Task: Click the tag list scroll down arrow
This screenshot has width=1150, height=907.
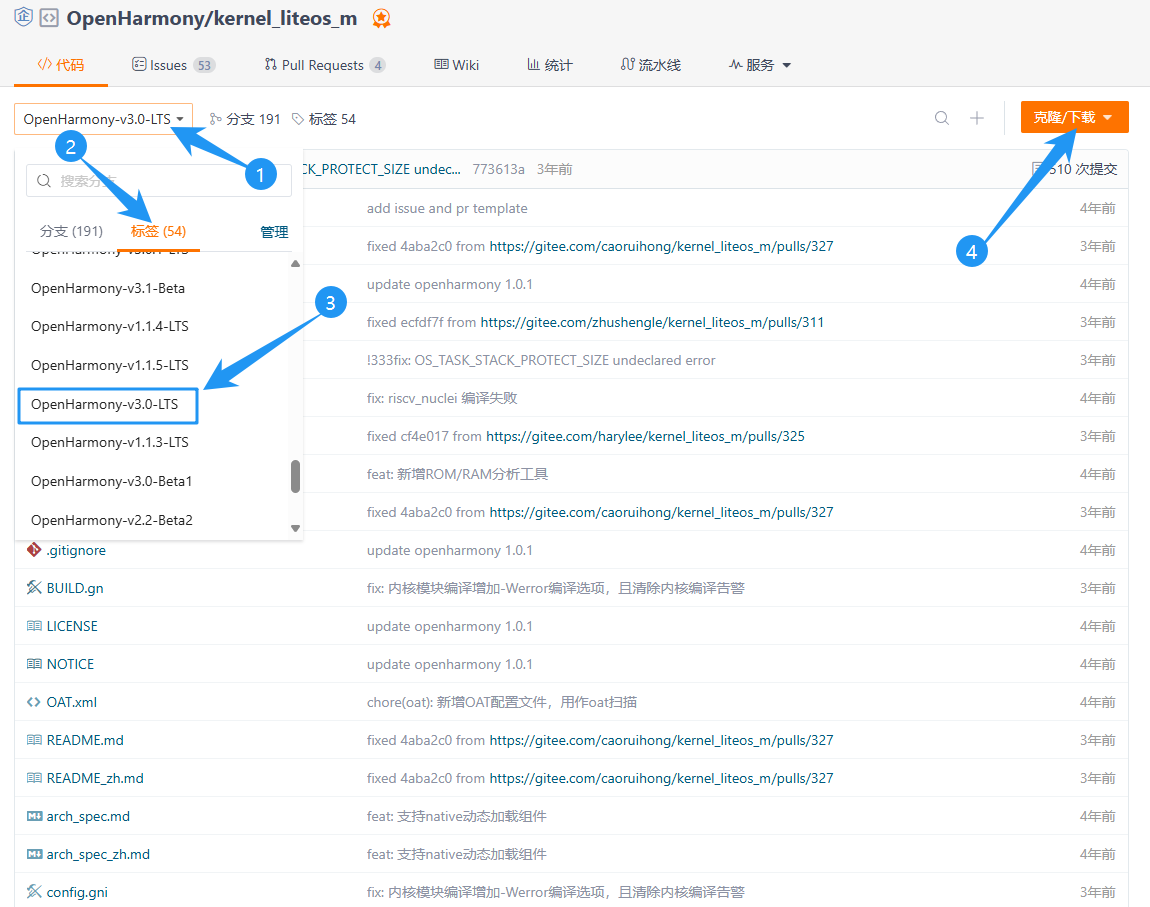Action: (x=296, y=528)
